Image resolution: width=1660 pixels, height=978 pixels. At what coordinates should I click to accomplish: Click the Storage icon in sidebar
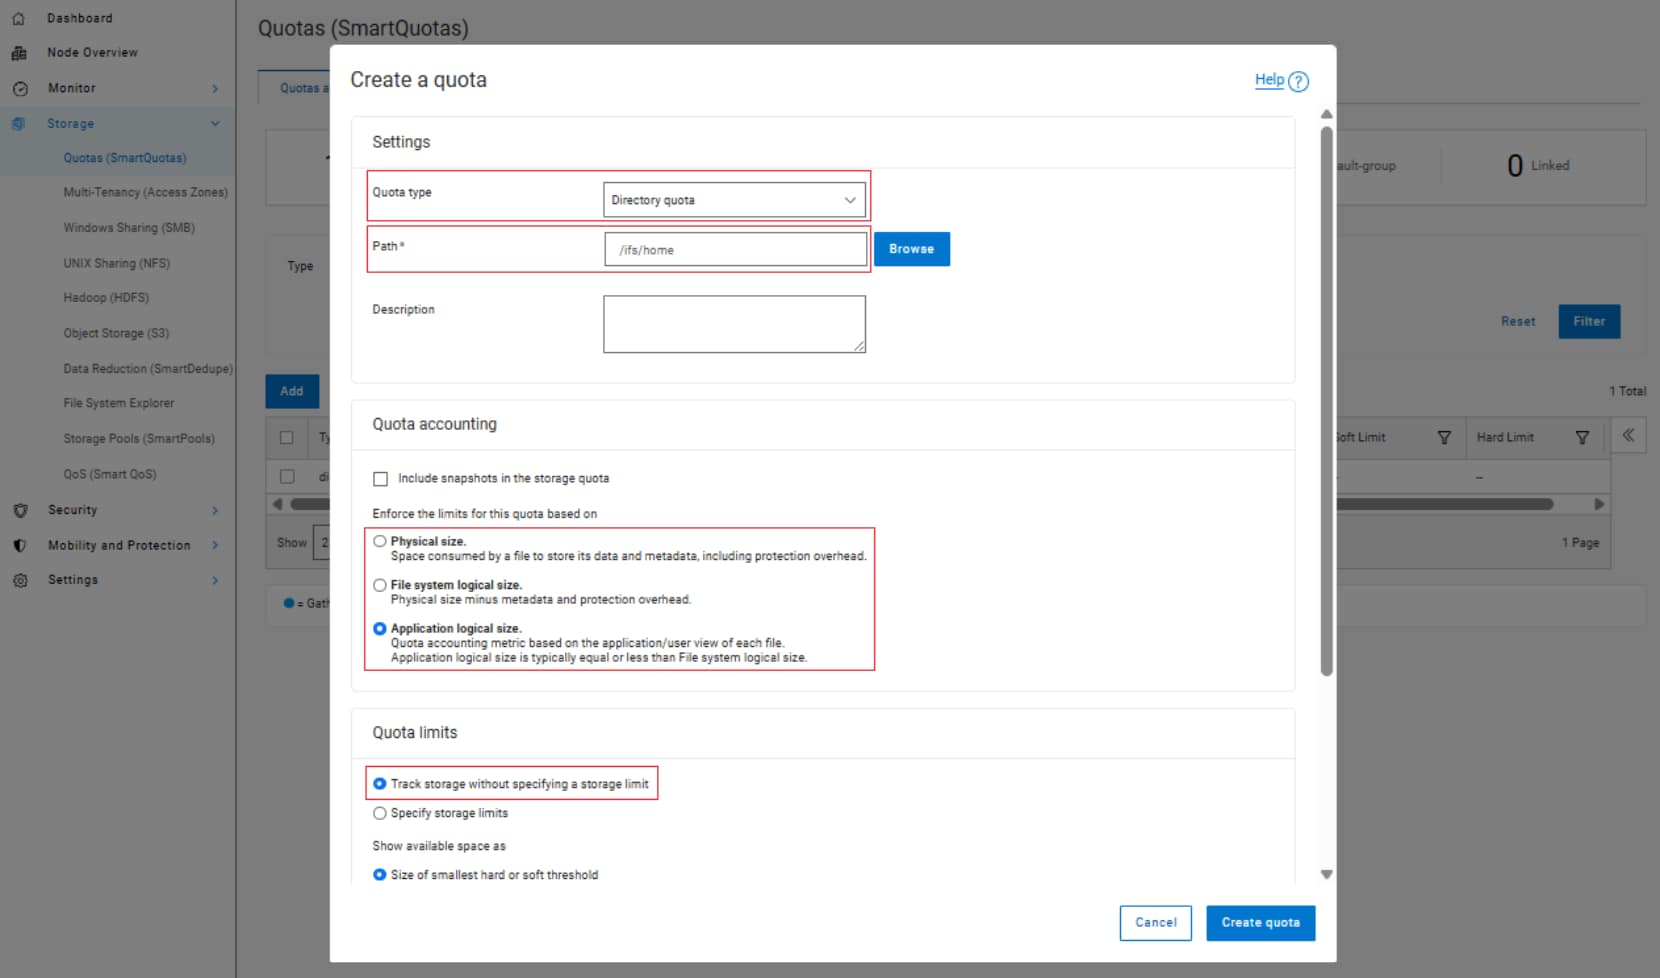pos(18,124)
